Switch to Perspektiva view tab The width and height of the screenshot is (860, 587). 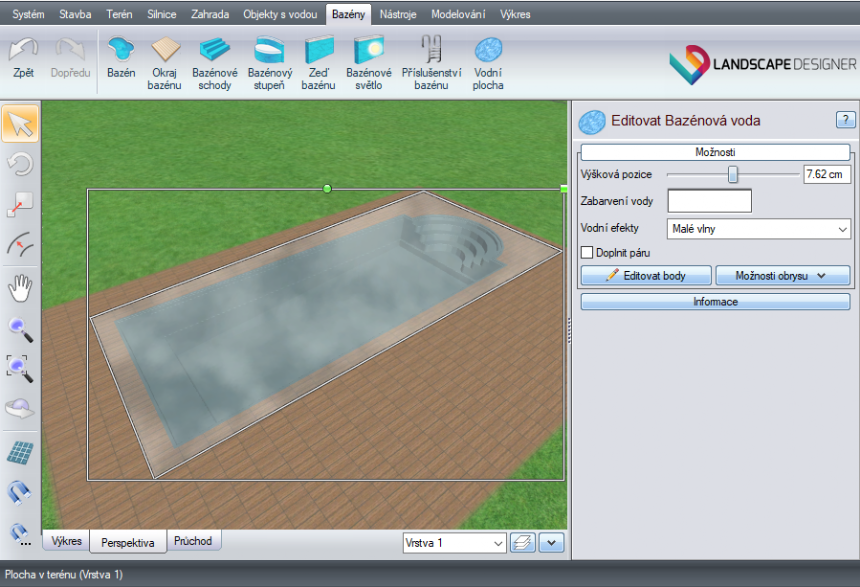coord(128,543)
